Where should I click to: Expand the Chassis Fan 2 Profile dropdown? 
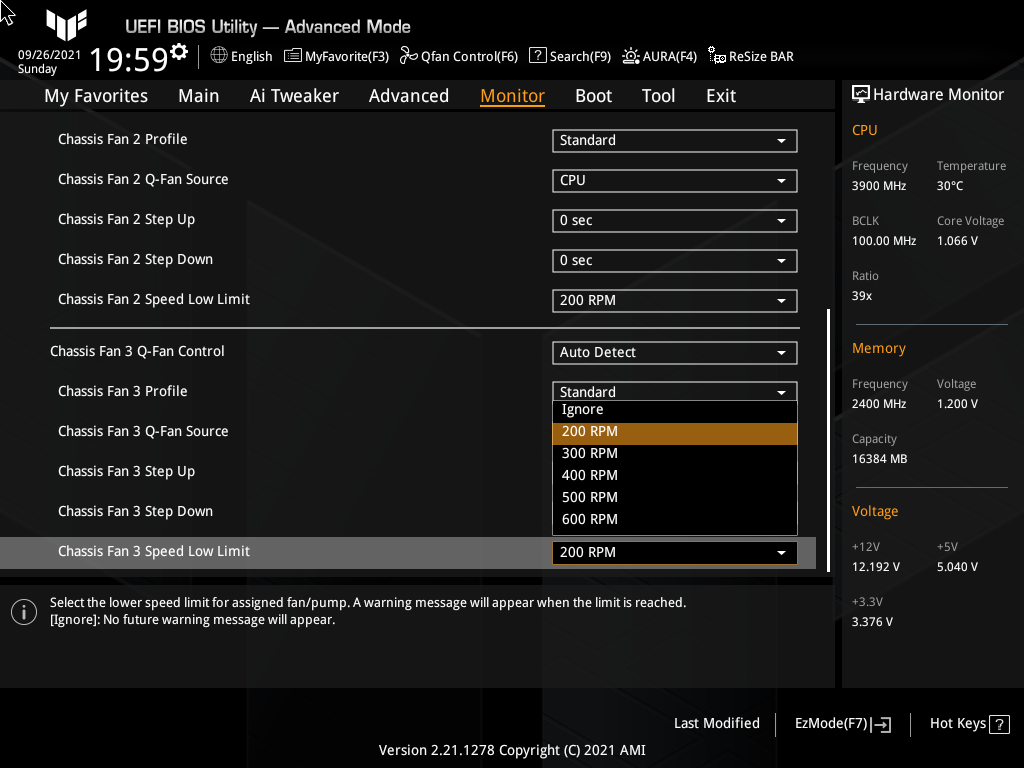click(x=674, y=140)
